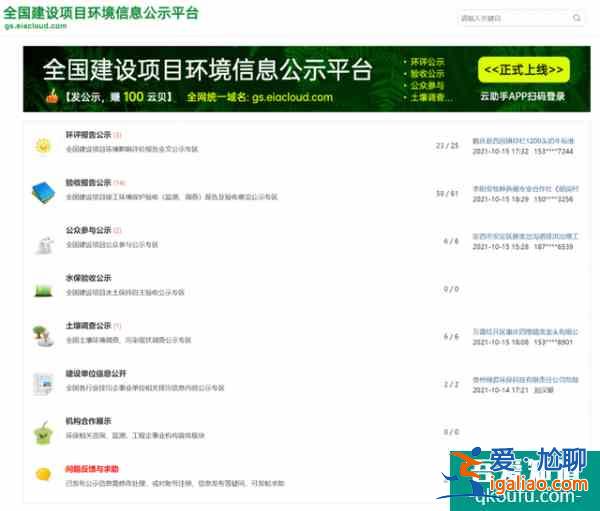The width and height of the screenshot is (600, 511).
Task: Open the 建设单位信息公开 board
Action: (x=96, y=373)
